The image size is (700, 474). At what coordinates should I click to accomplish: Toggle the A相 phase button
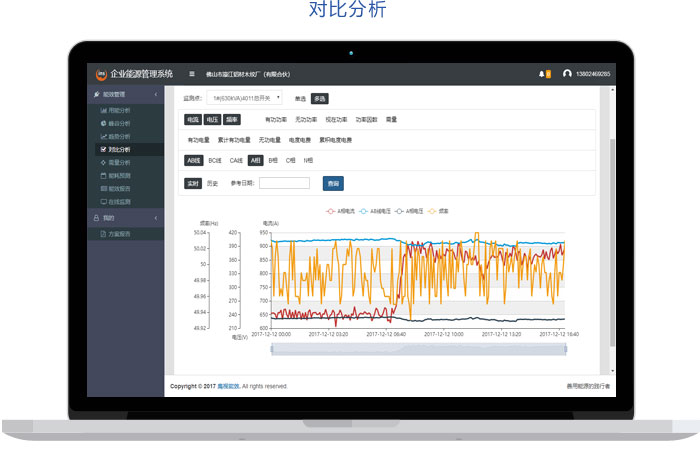(x=256, y=160)
